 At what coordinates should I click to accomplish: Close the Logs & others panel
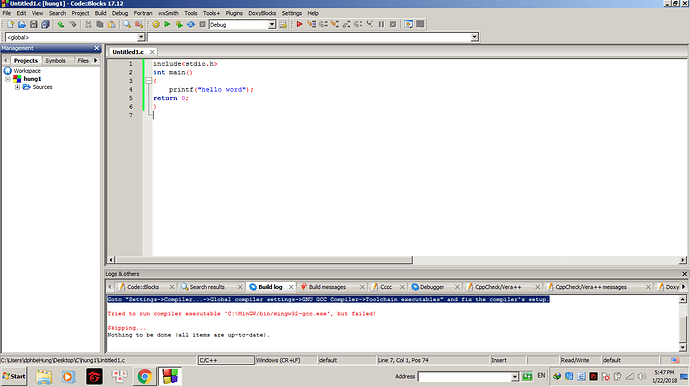684,274
